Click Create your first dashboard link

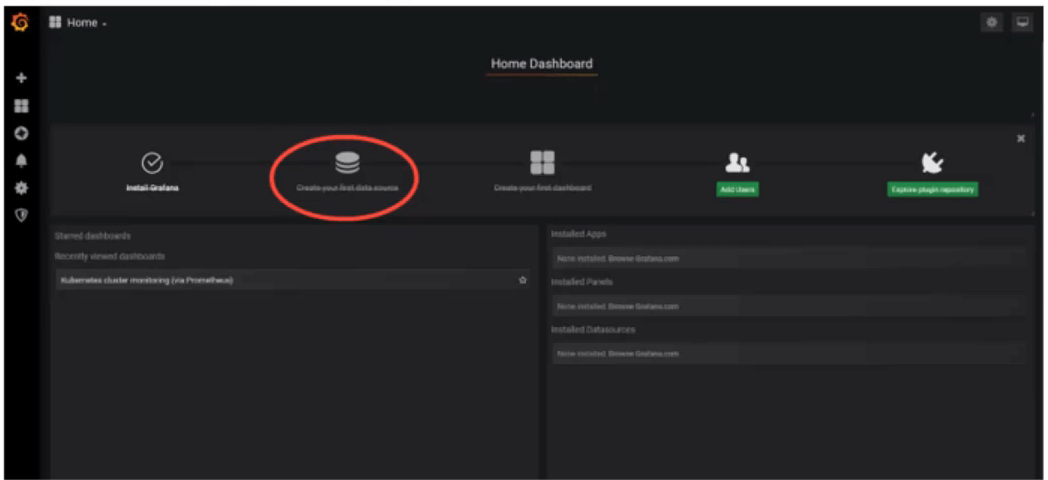542,188
